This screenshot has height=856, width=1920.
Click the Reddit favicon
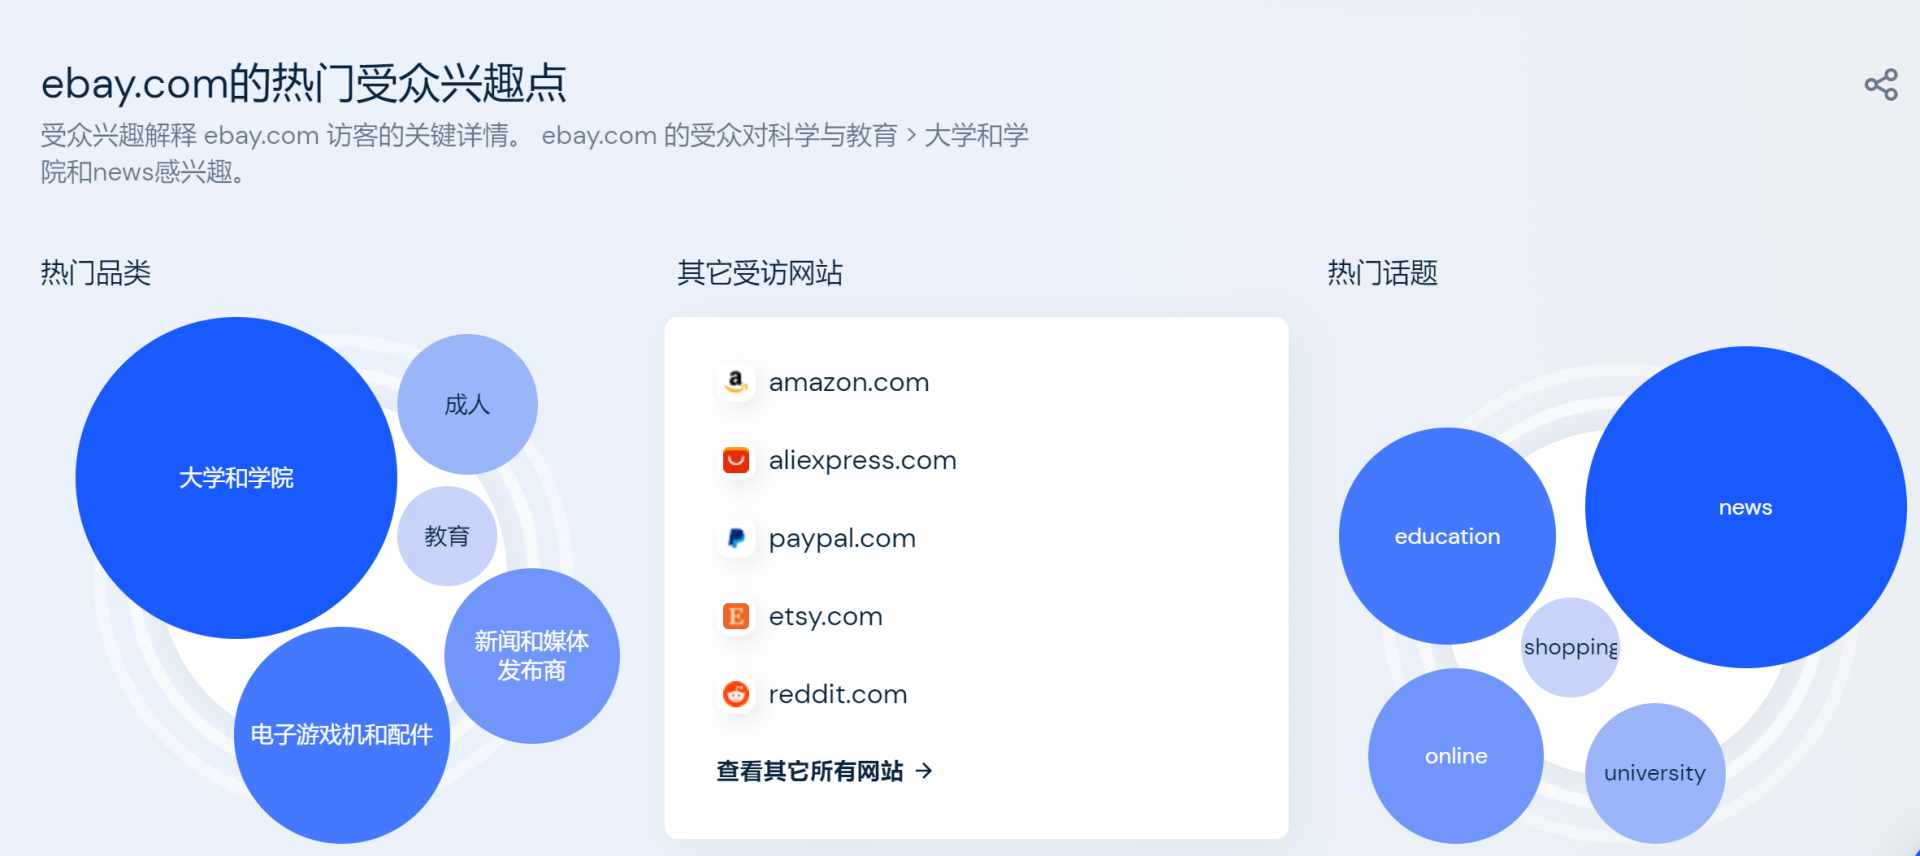736,694
